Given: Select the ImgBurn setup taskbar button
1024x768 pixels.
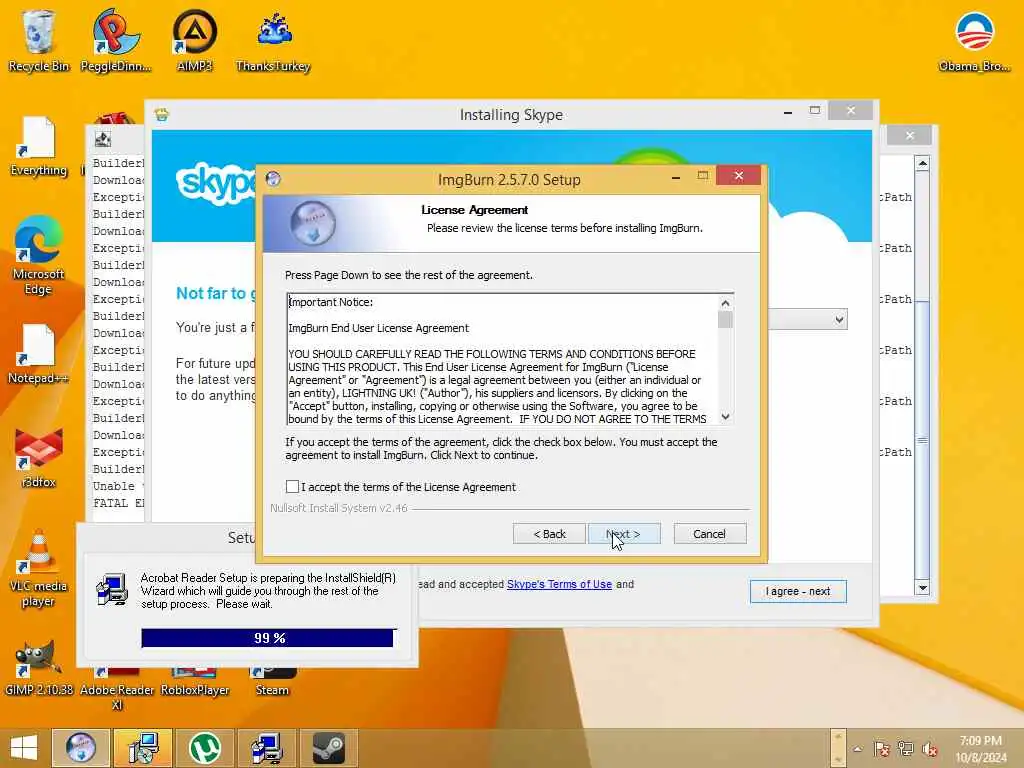Looking at the screenshot, I should coord(80,748).
